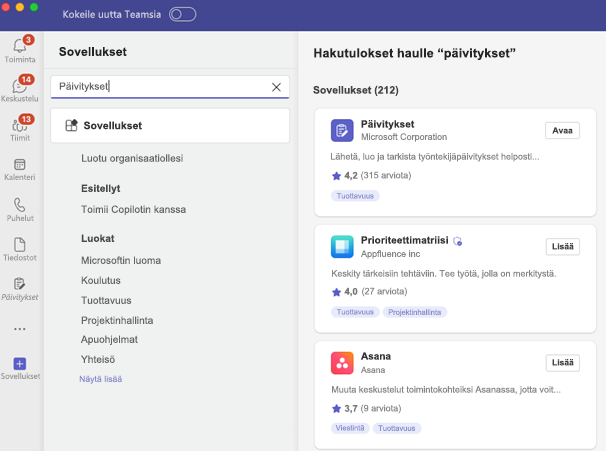Click Tuottavuus tag on Päivitykset card
Screen dimensions: 606x451
point(355,196)
